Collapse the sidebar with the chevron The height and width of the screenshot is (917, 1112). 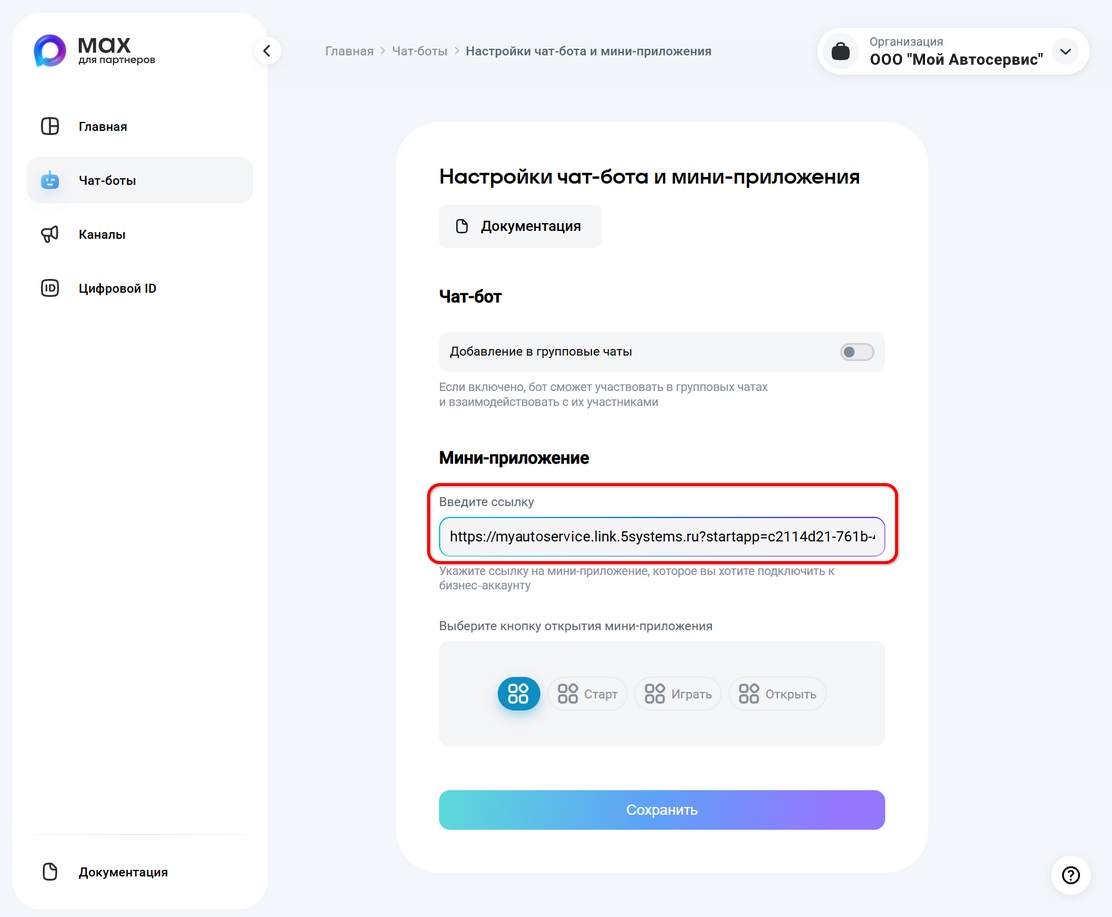point(267,50)
